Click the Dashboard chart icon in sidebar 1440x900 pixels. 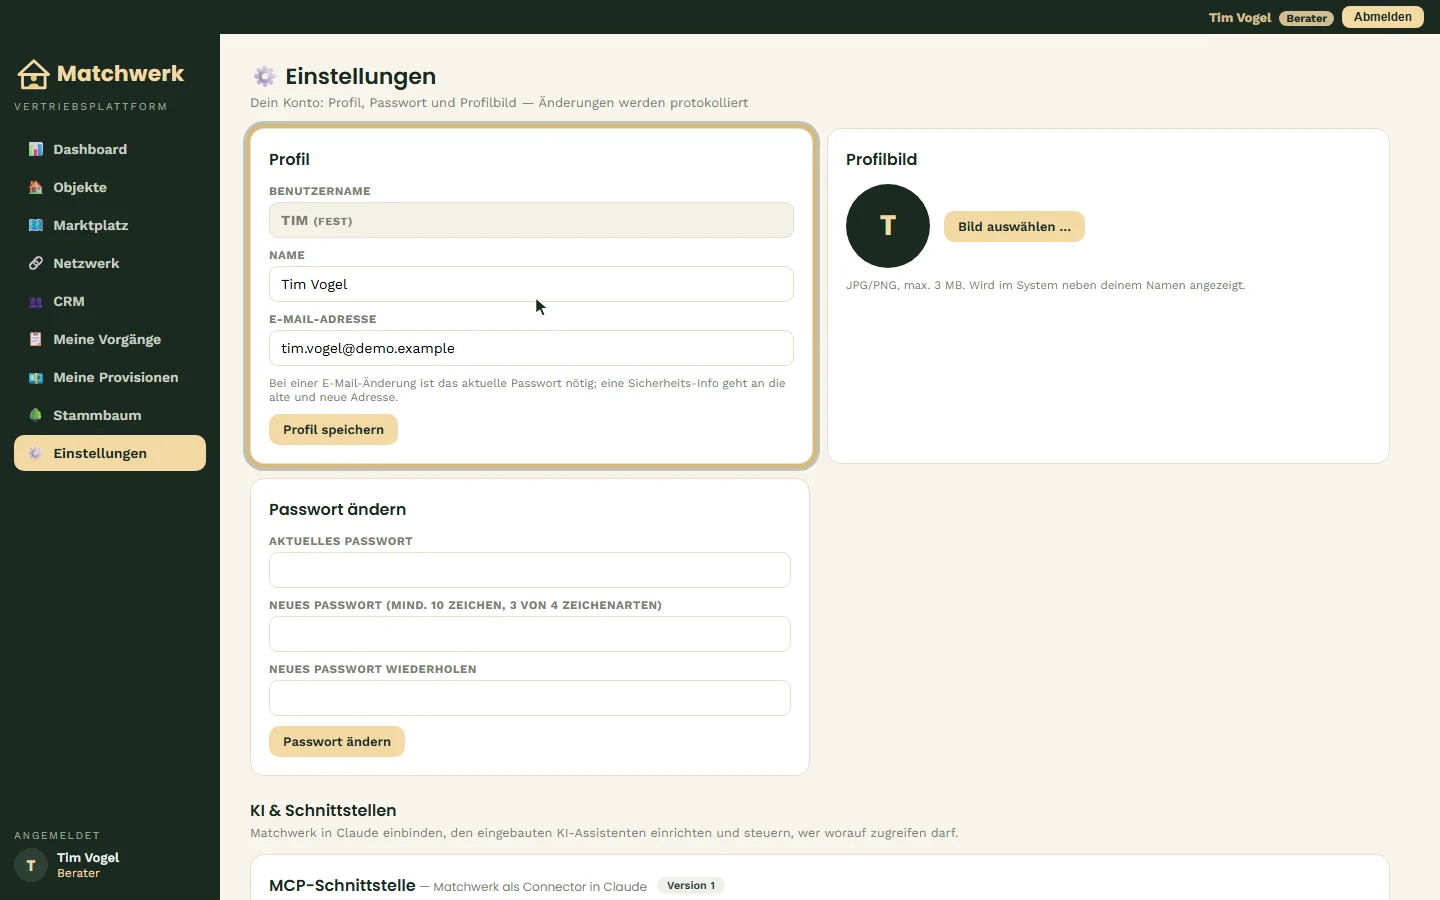[x=36, y=149]
